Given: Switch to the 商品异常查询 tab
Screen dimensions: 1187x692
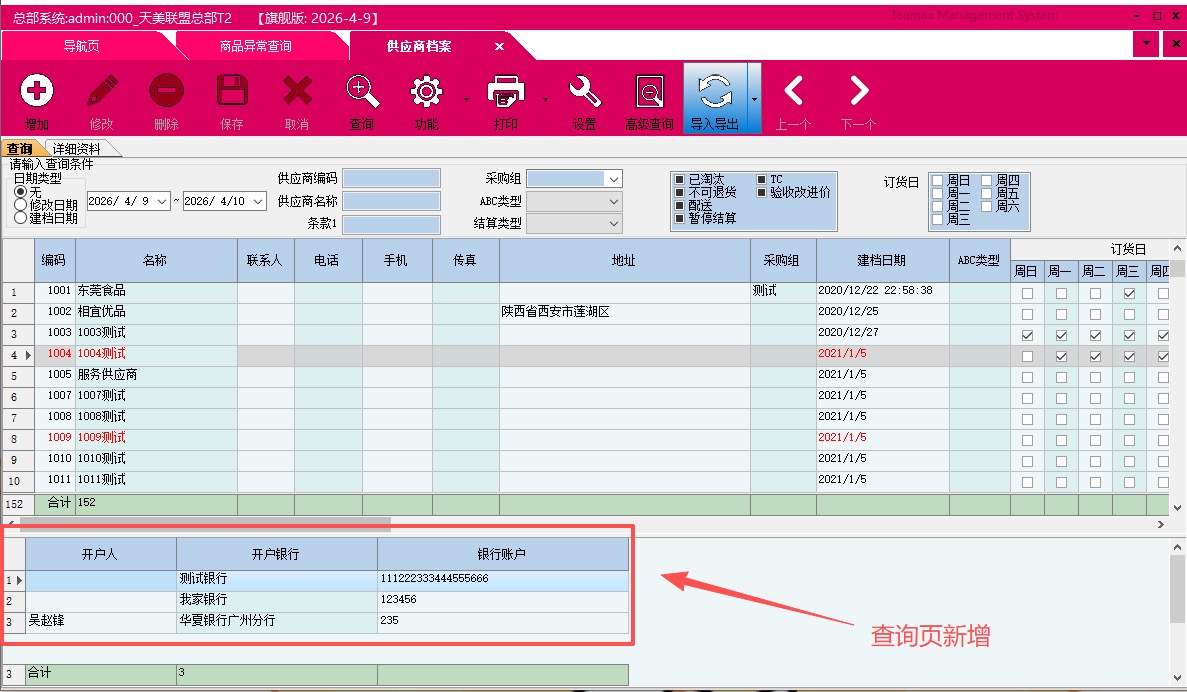Looking at the screenshot, I should click(255, 47).
